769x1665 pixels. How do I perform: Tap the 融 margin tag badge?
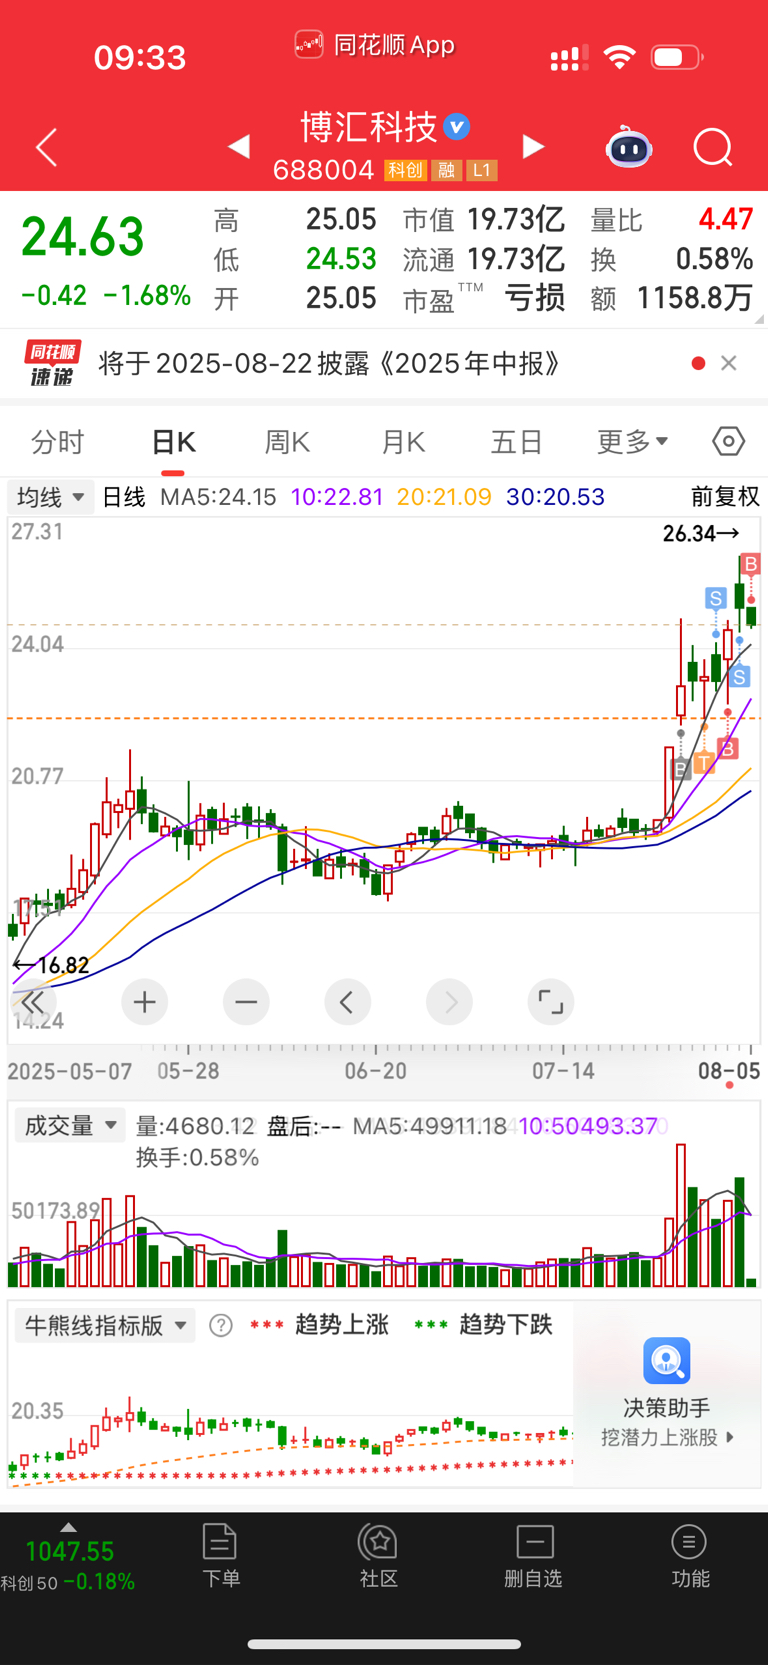coord(446,171)
